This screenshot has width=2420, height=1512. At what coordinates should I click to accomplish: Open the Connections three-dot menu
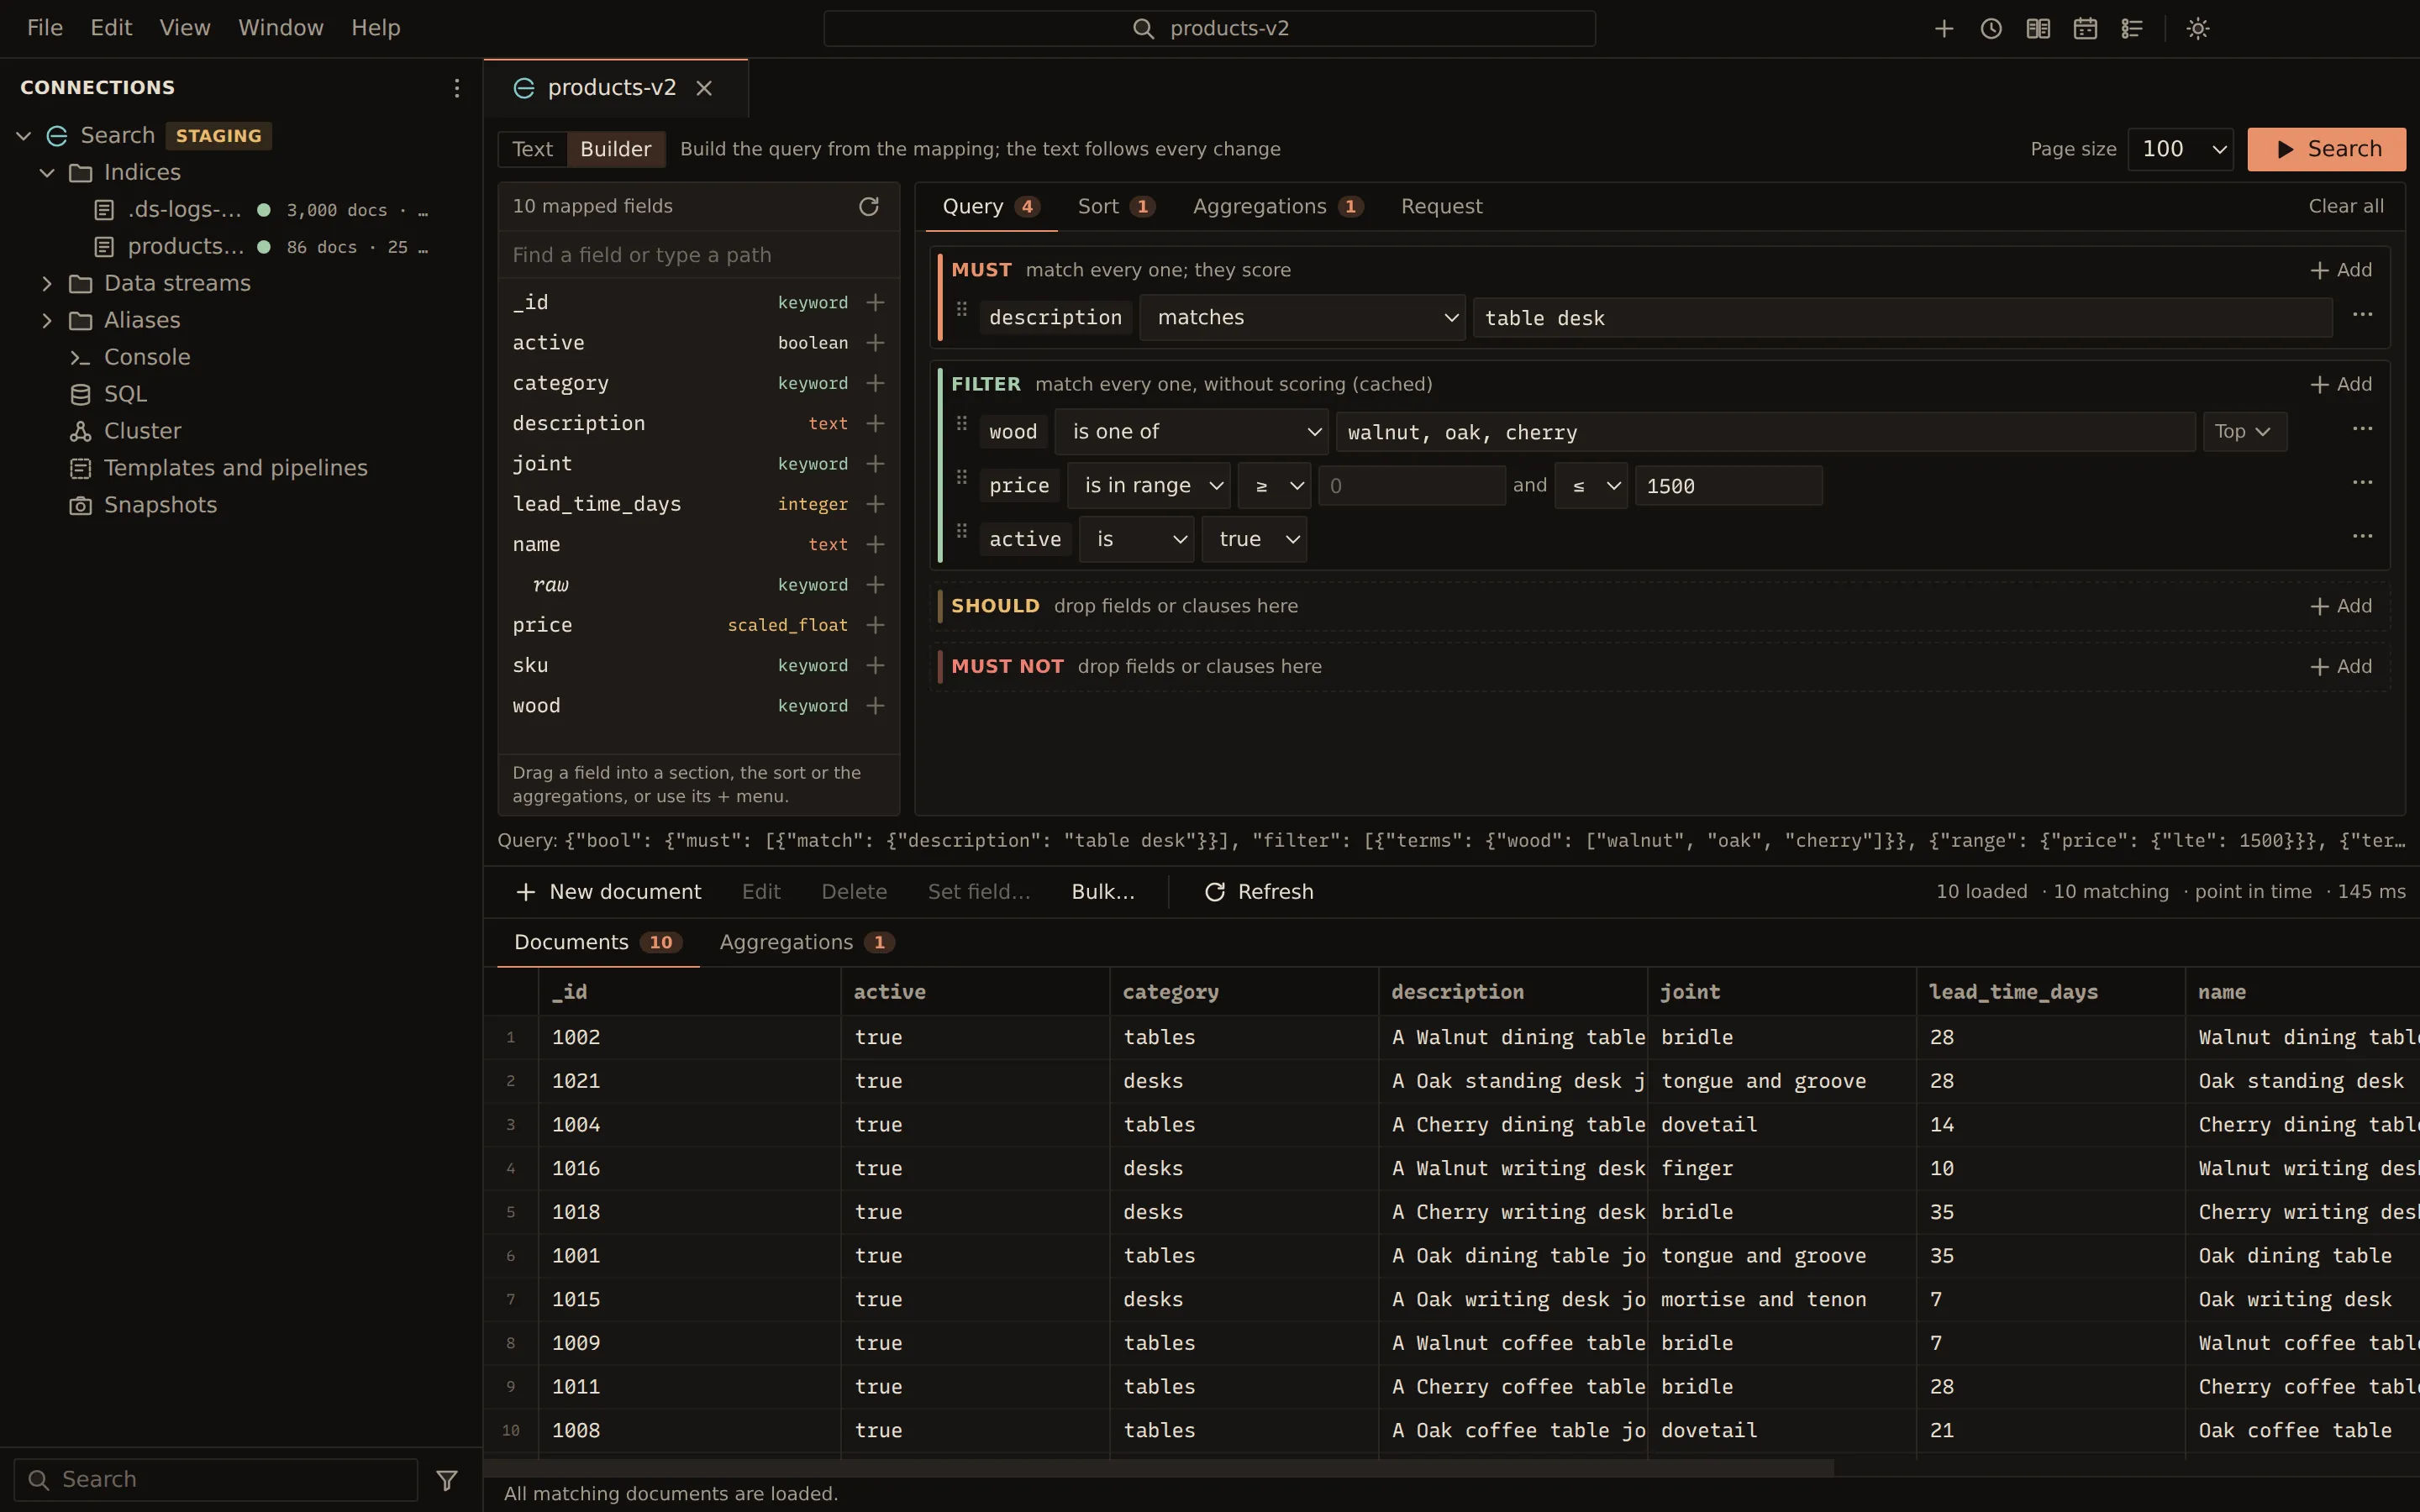tap(457, 88)
